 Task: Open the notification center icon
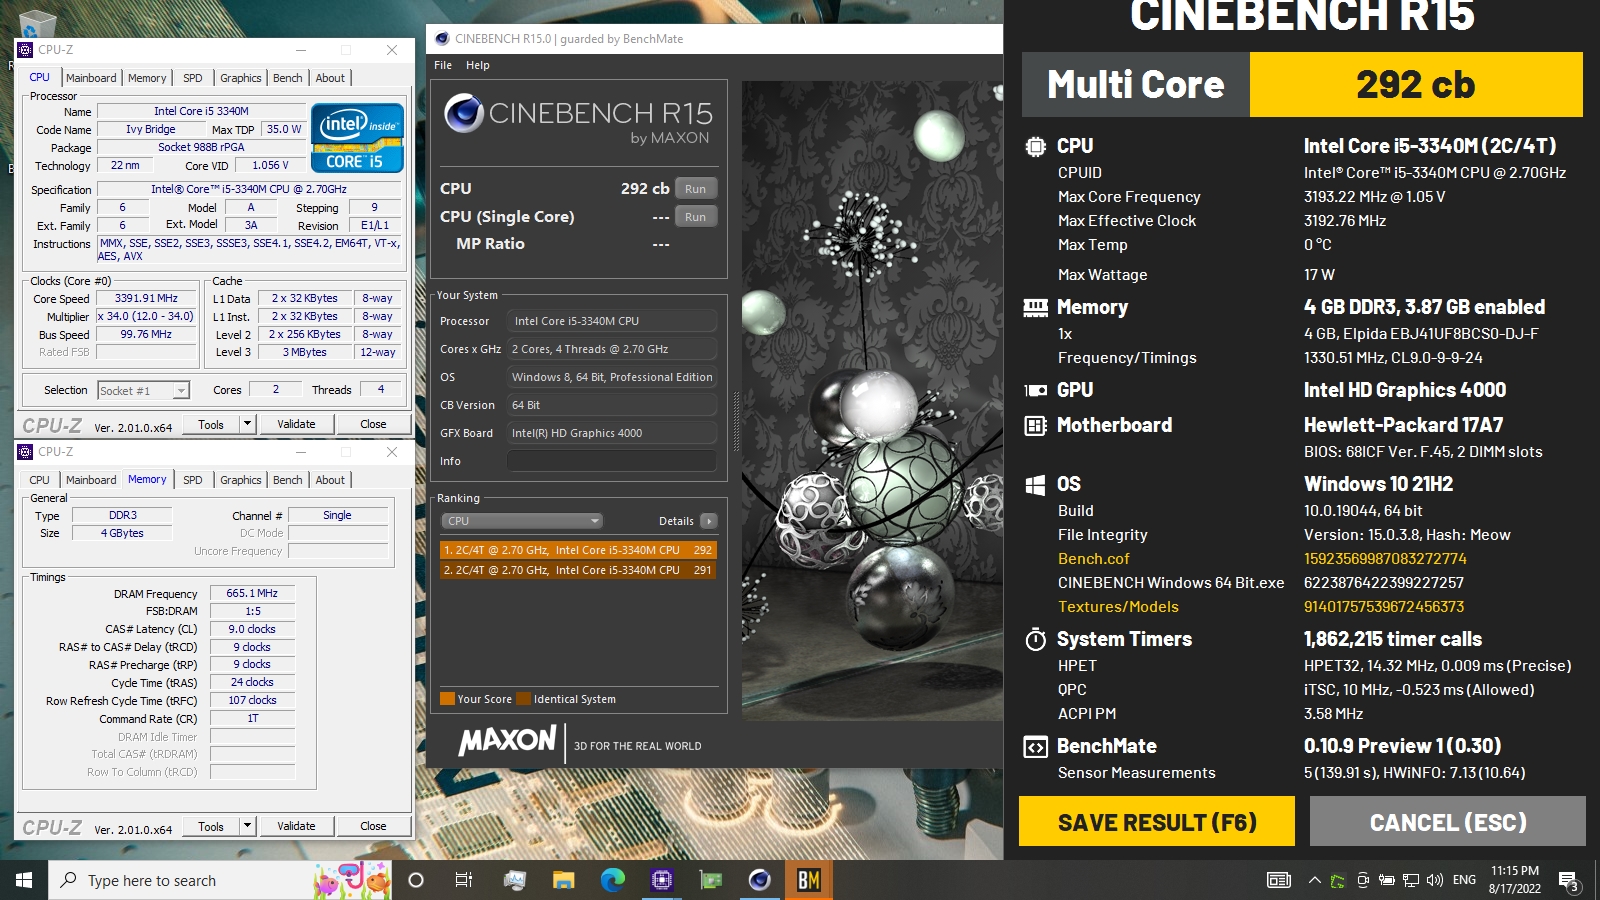[x=1568, y=880]
